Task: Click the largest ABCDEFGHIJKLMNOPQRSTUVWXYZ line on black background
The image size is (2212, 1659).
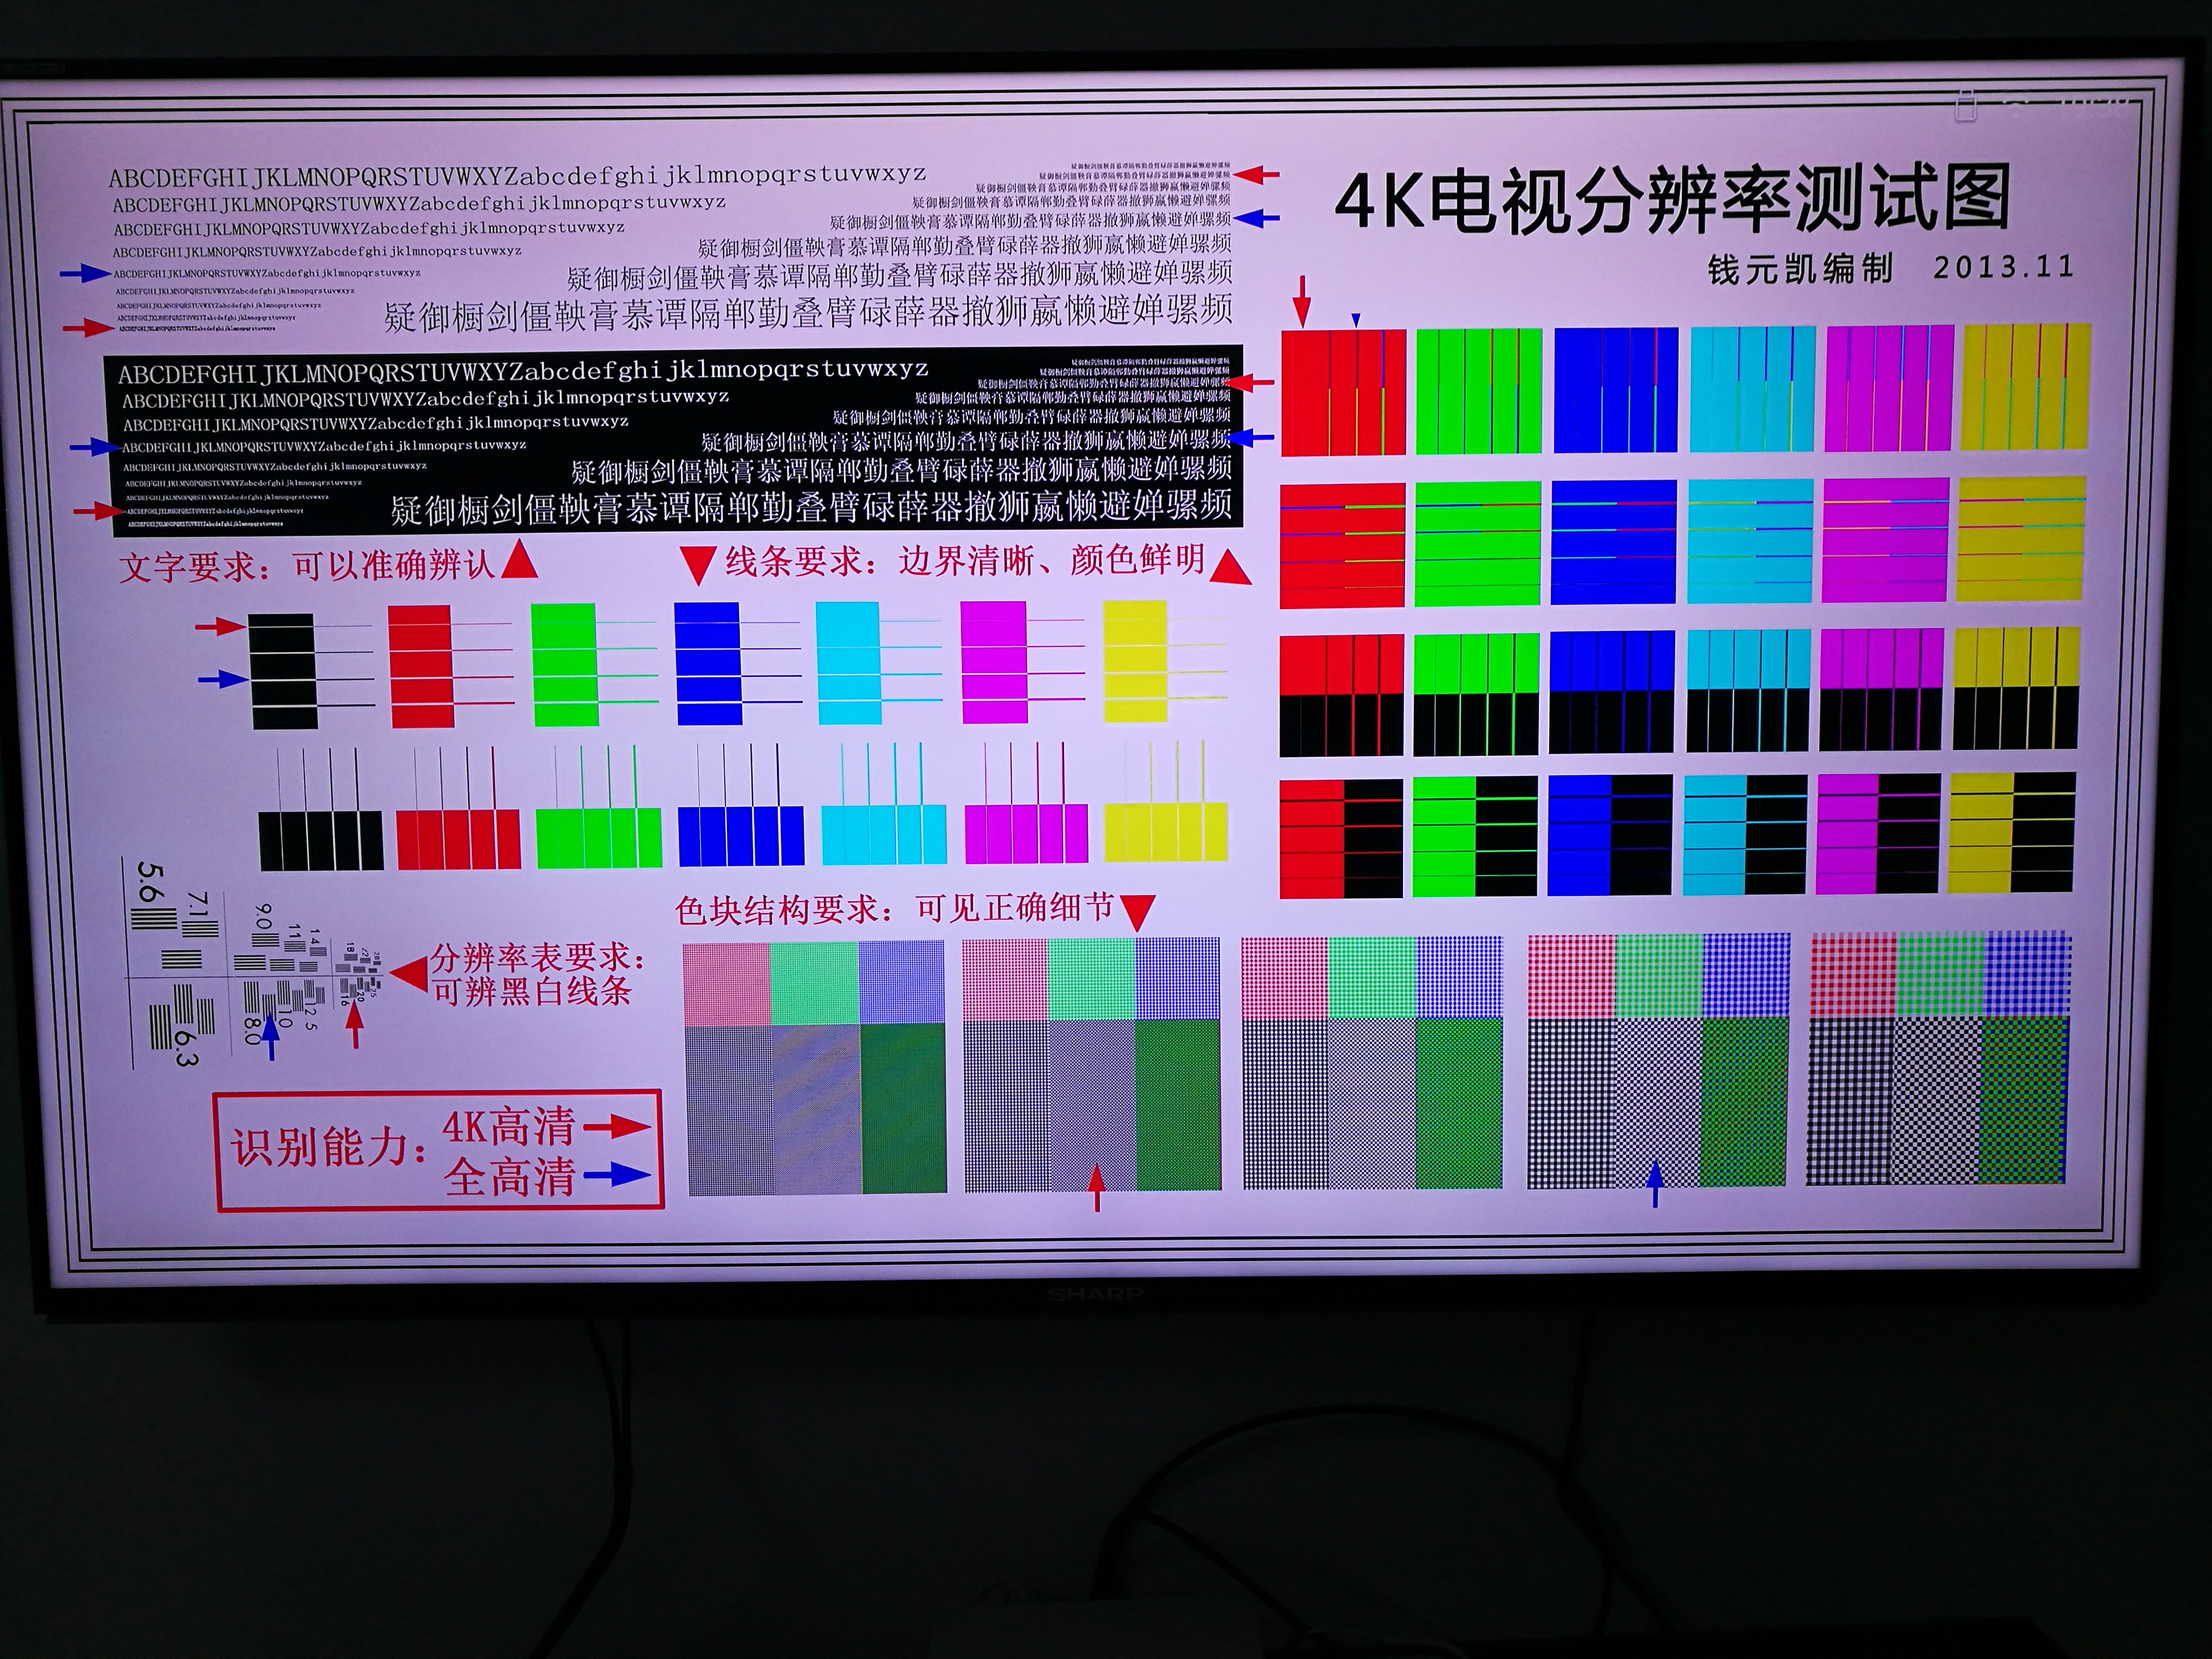Action: [x=523, y=371]
